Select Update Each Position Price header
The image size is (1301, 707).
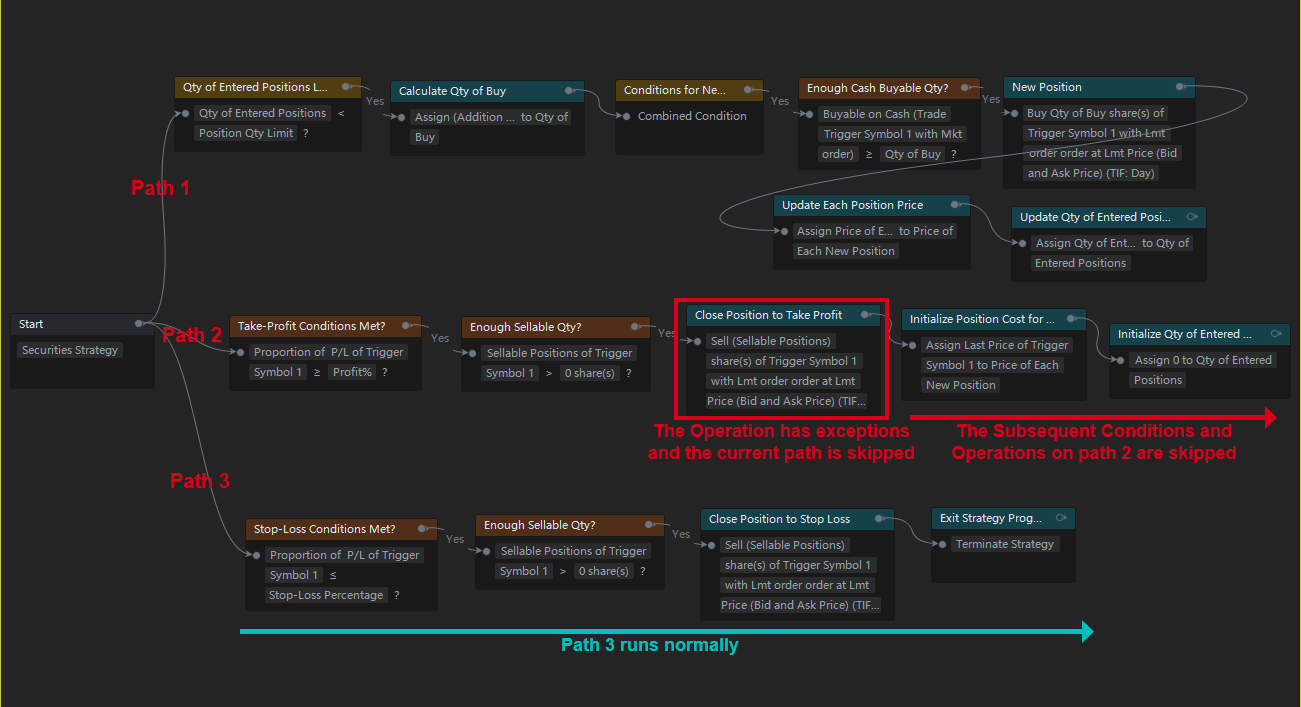pos(872,205)
